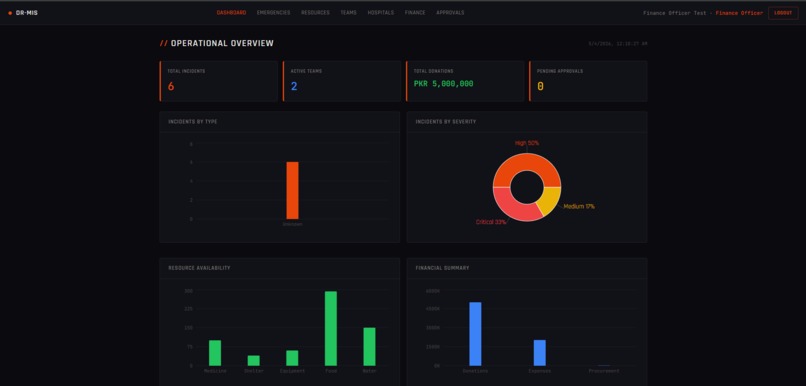
Task: Click the orange Unknown incident type bar
Action: [292, 191]
